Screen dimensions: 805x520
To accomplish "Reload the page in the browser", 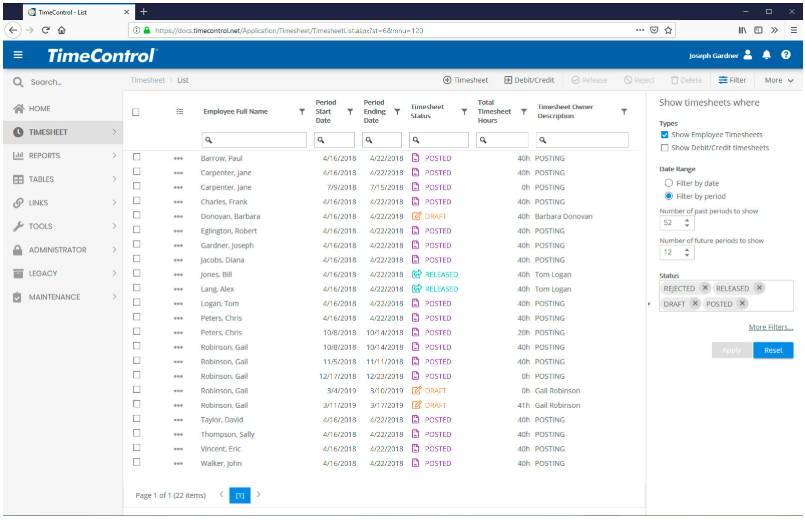I will [46, 30].
